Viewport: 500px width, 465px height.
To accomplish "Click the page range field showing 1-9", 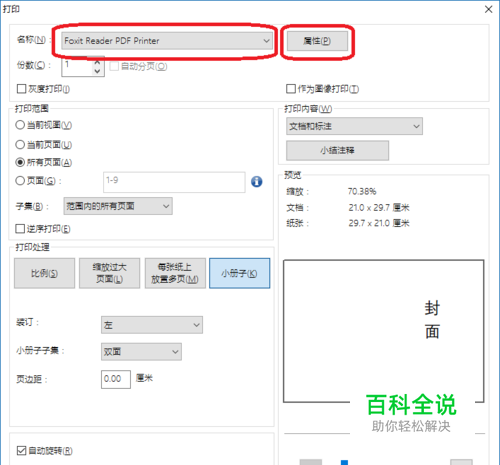I will [174, 182].
